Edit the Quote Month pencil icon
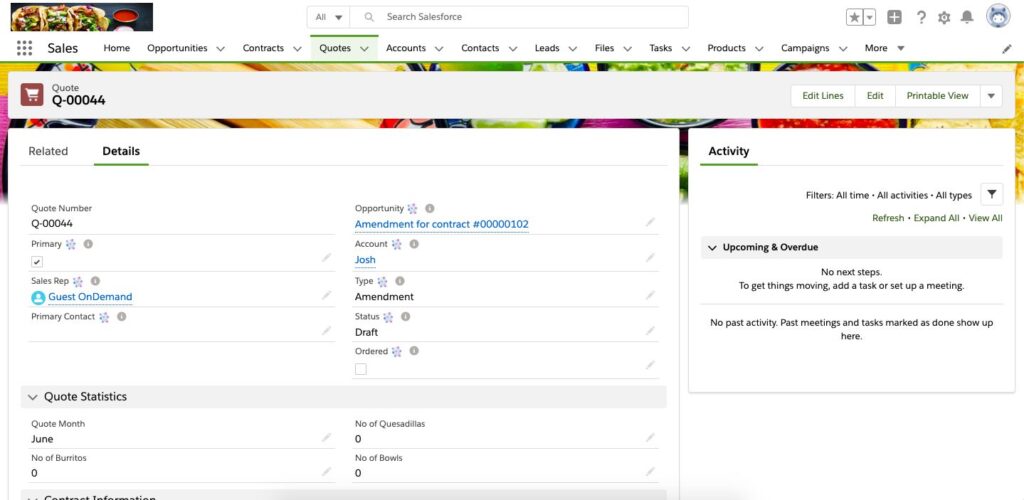Image resolution: width=1024 pixels, height=500 pixels. click(x=327, y=438)
